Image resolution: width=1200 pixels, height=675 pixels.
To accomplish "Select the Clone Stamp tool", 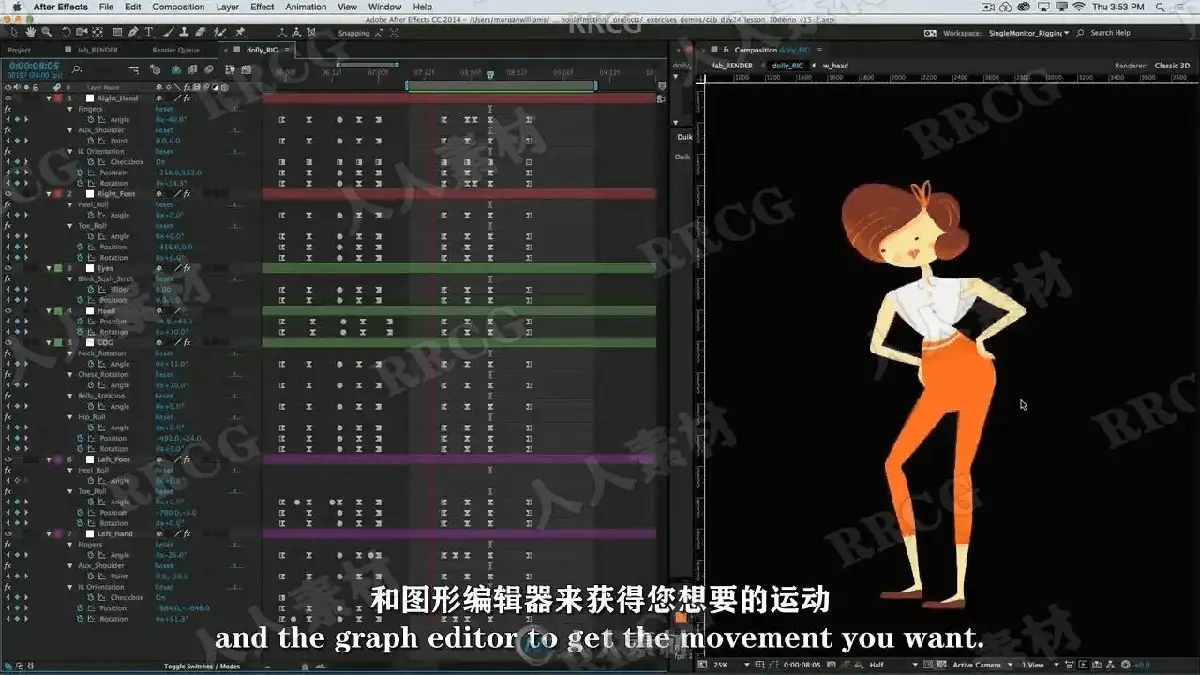I will [x=184, y=33].
